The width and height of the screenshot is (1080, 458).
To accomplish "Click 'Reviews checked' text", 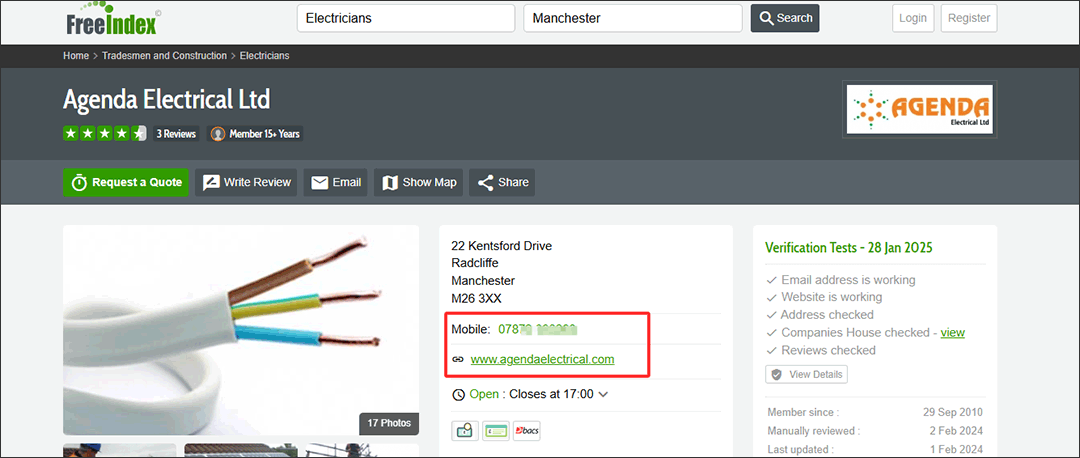I will pos(829,351).
